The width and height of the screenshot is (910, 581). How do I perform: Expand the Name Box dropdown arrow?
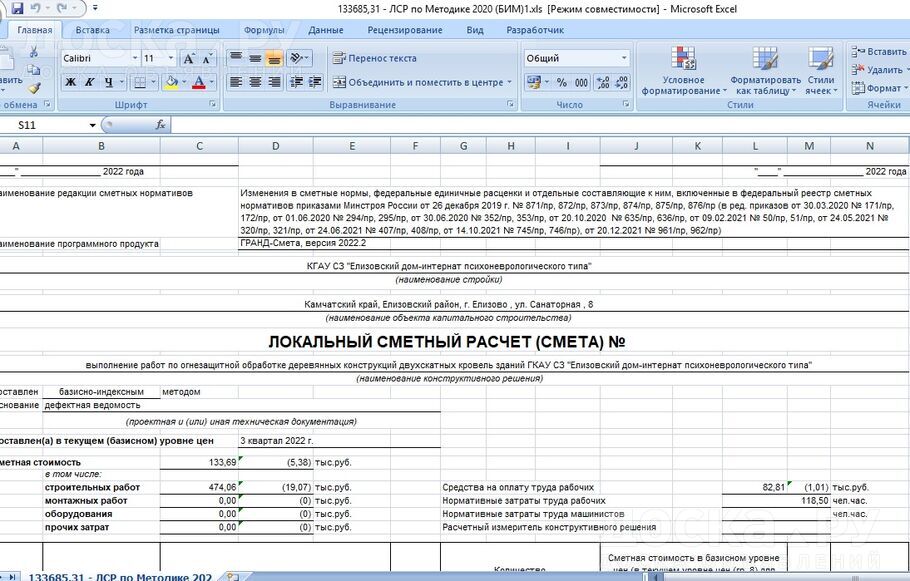[93, 126]
